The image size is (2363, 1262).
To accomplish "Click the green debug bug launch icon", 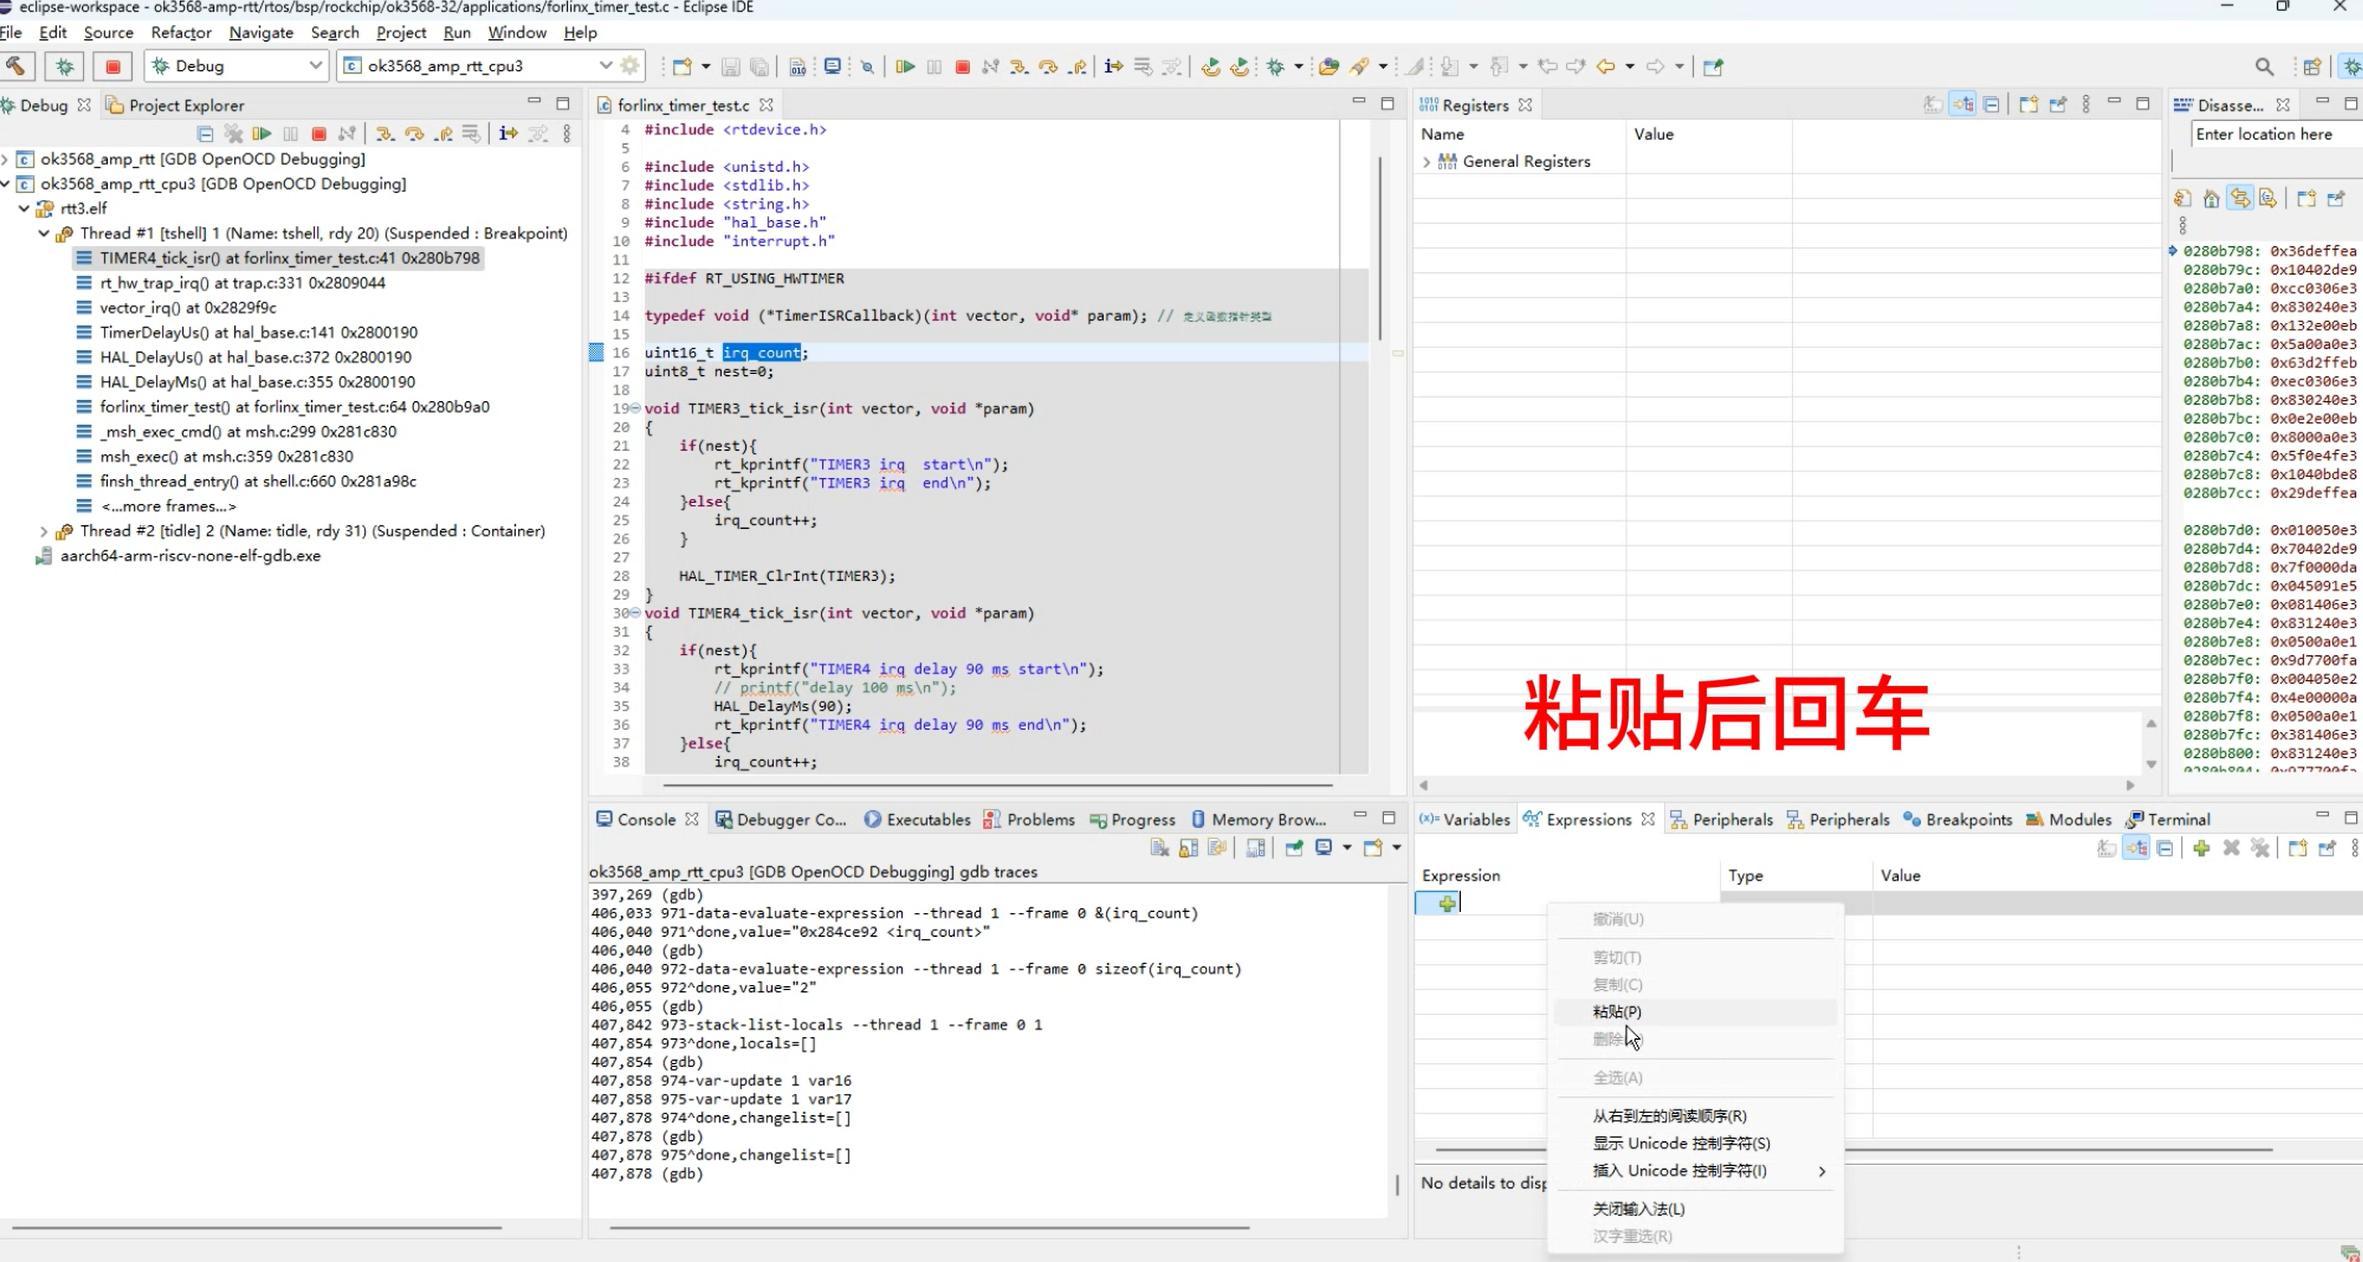I will click(65, 67).
